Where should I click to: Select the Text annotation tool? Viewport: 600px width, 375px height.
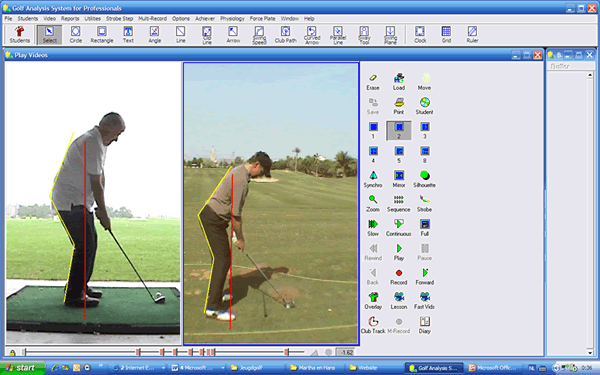pos(128,35)
